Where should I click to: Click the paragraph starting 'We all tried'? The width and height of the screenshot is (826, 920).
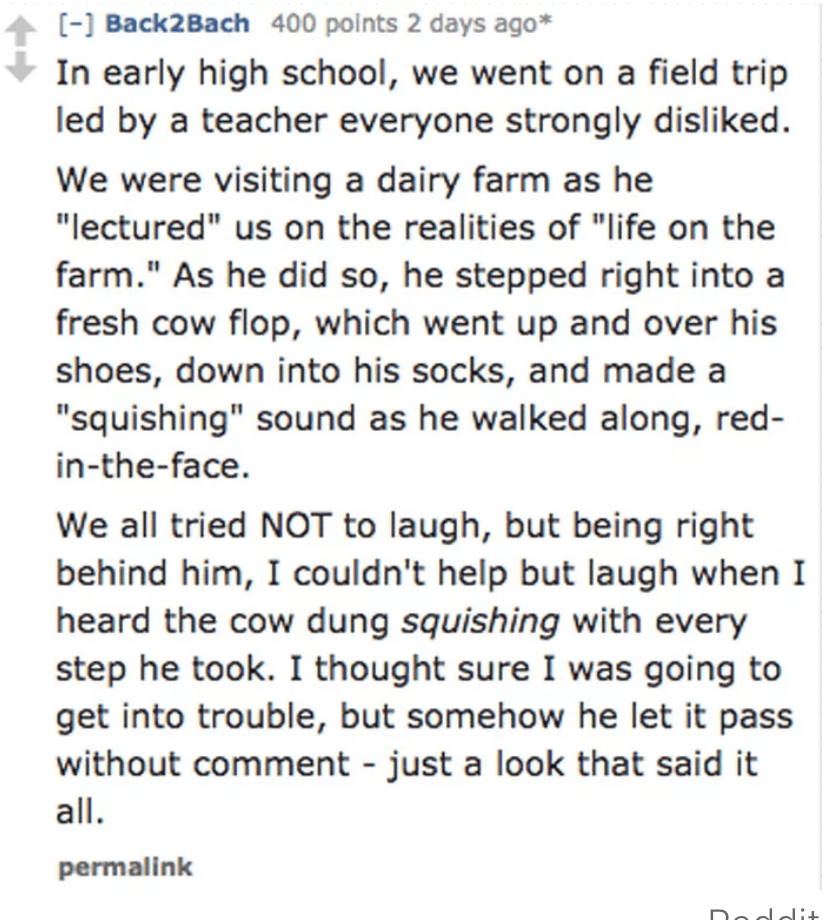tap(431, 669)
